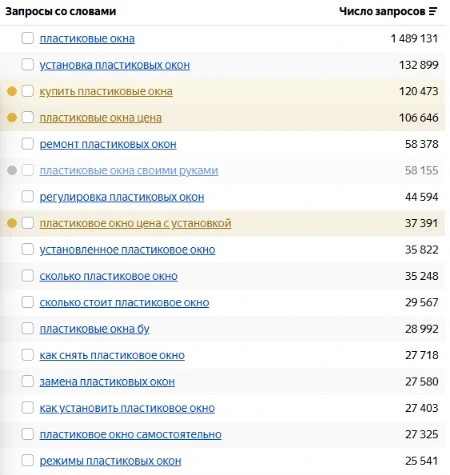Click the count 37 391
The height and width of the screenshot is (475, 450).
422,223
